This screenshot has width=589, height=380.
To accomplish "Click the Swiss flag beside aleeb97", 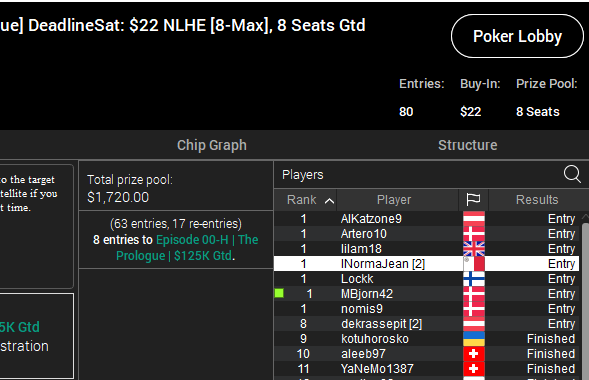I will 474,354.
